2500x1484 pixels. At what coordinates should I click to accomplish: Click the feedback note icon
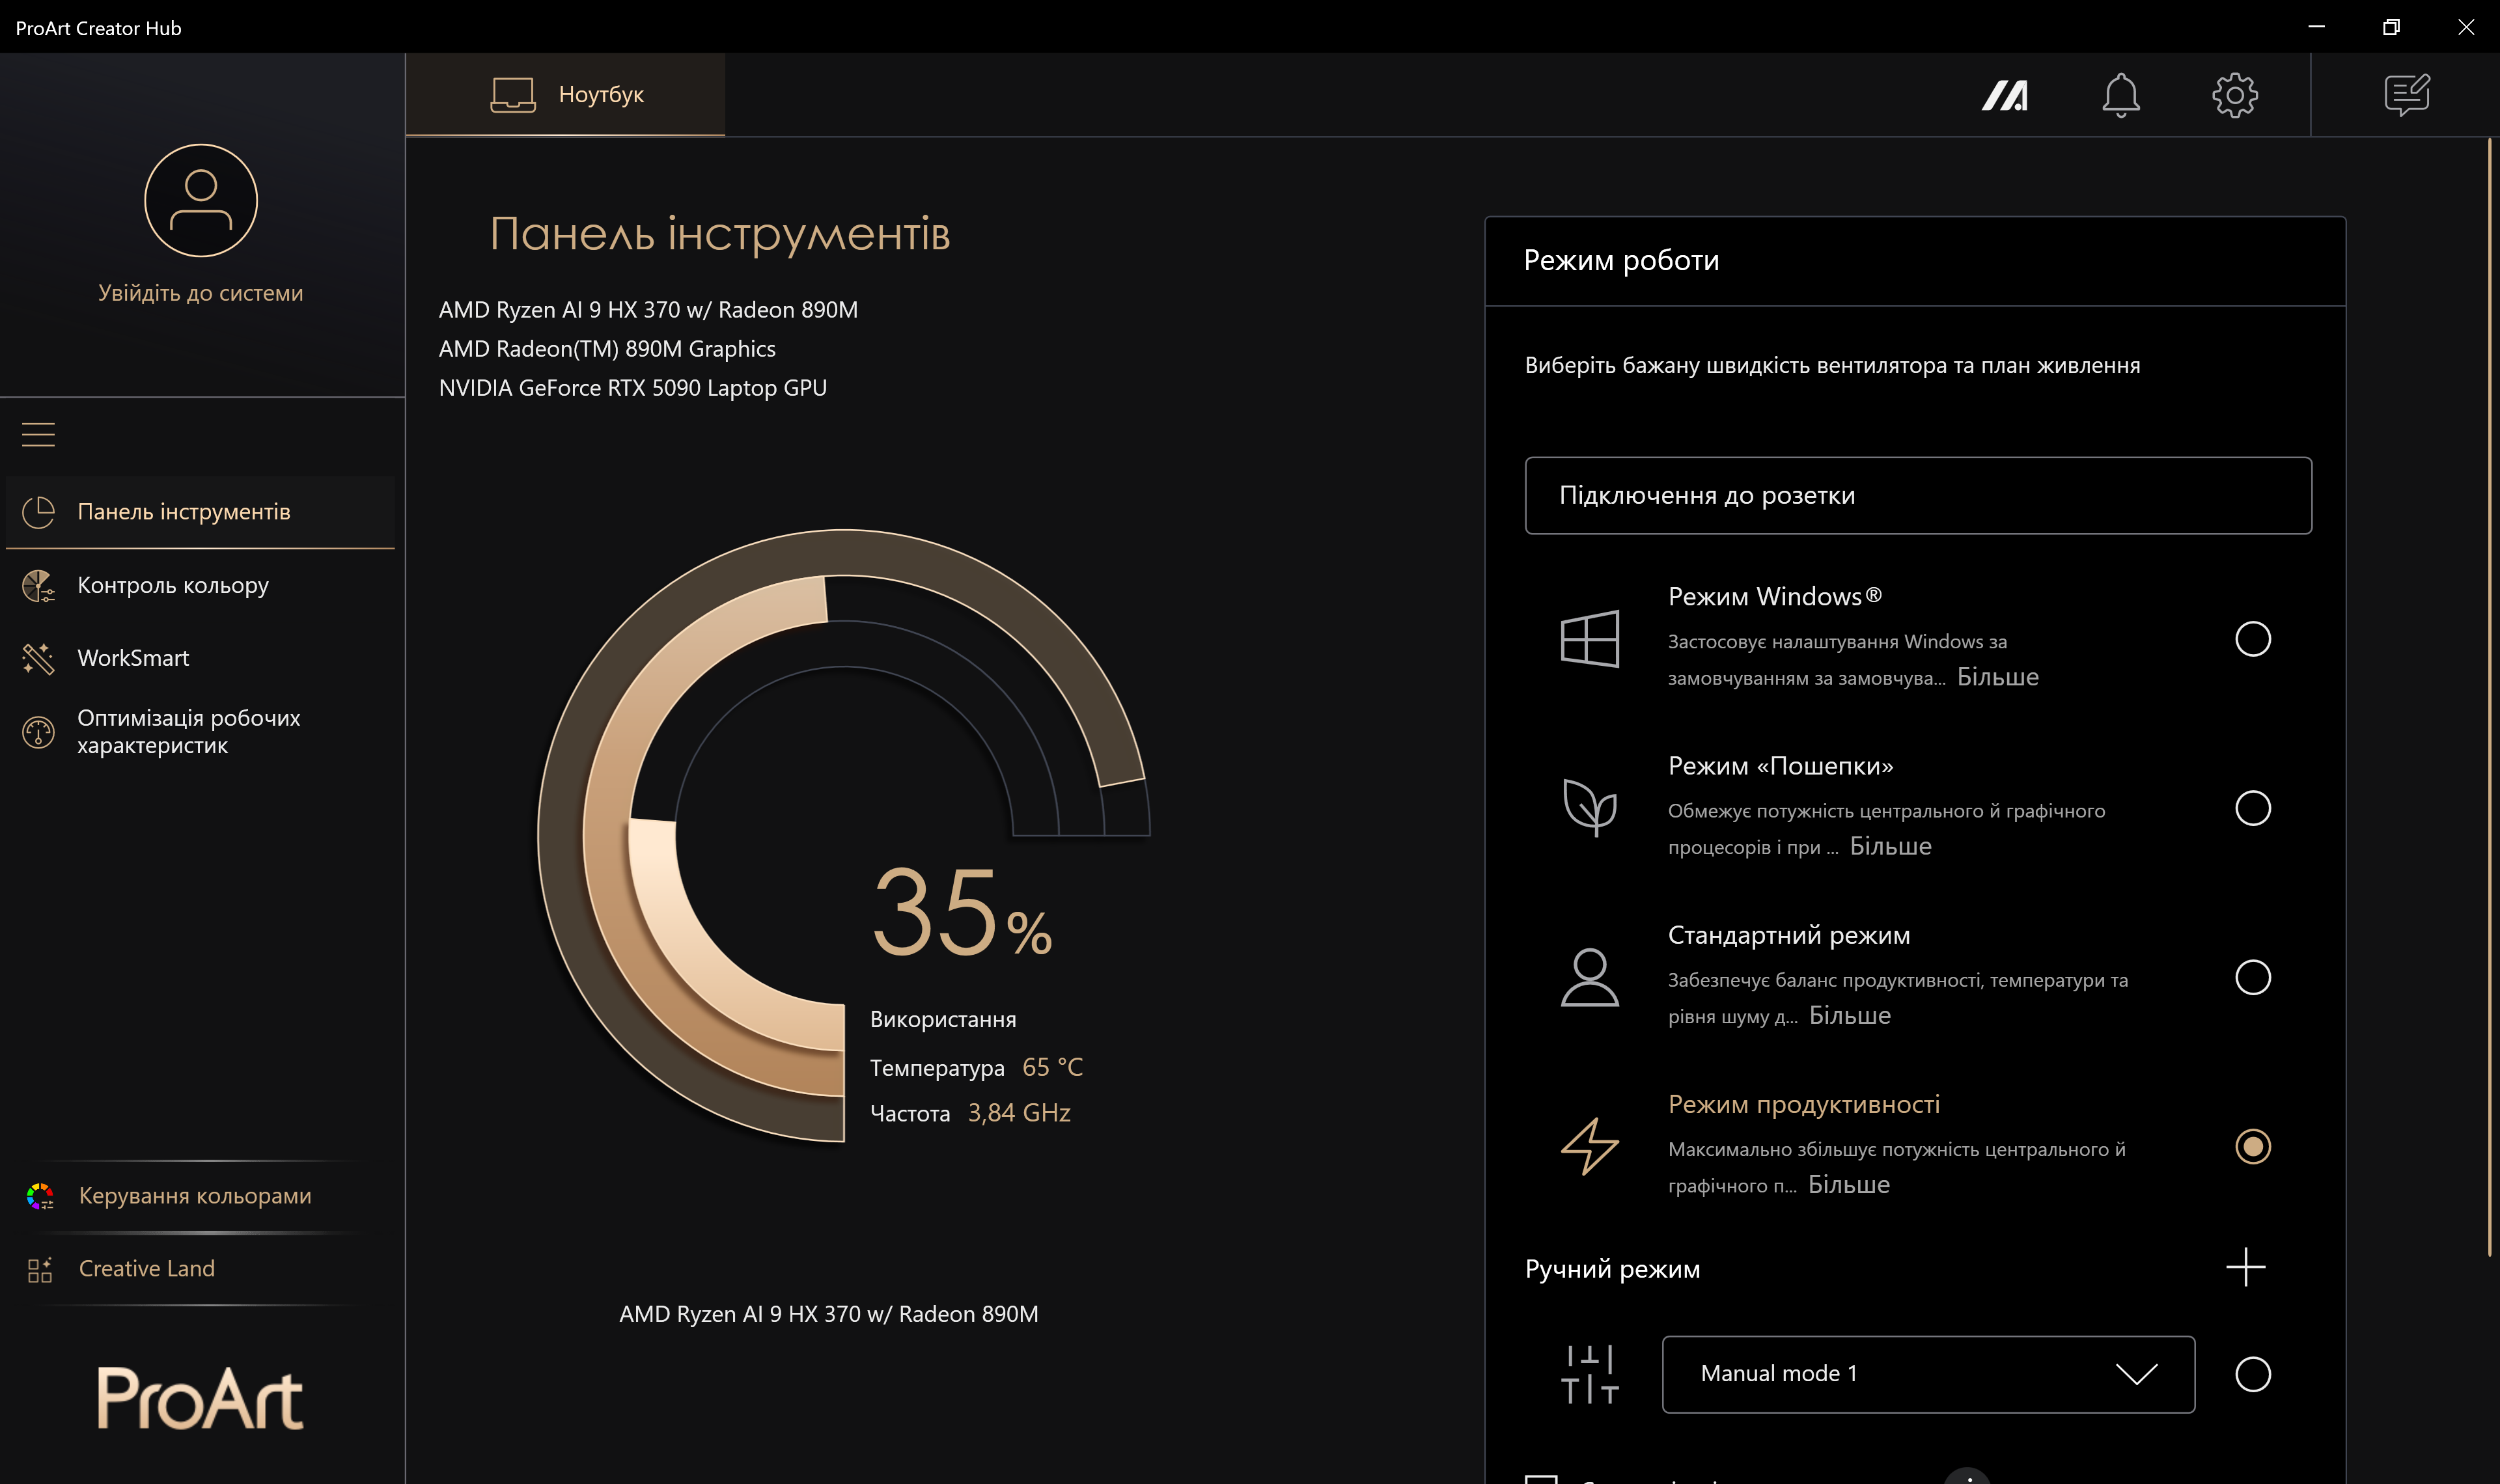2406,95
